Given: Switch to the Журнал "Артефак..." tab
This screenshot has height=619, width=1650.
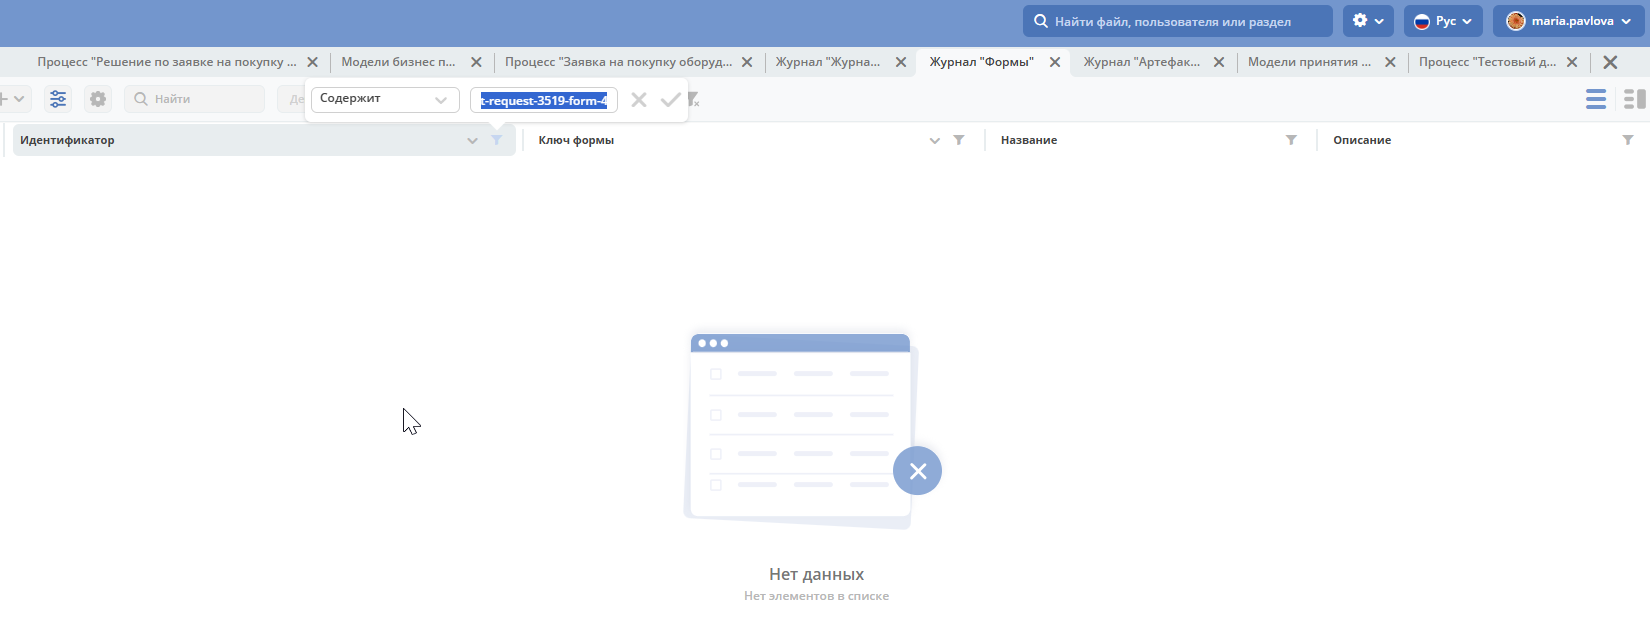Looking at the screenshot, I should click(x=1142, y=62).
